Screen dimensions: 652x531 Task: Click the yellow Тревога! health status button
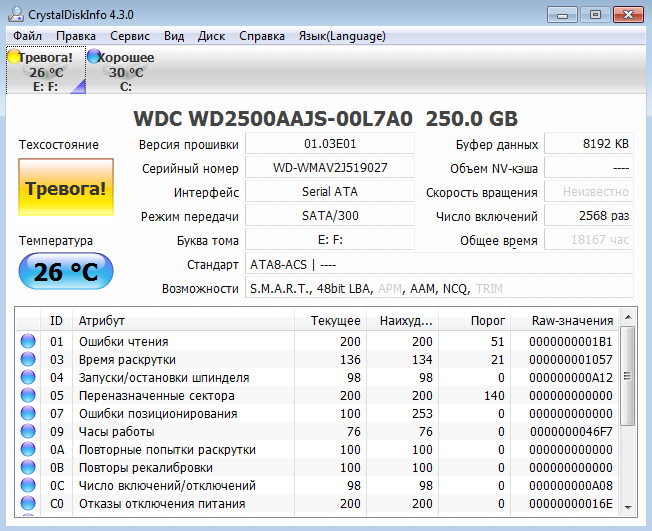(x=66, y=187)
